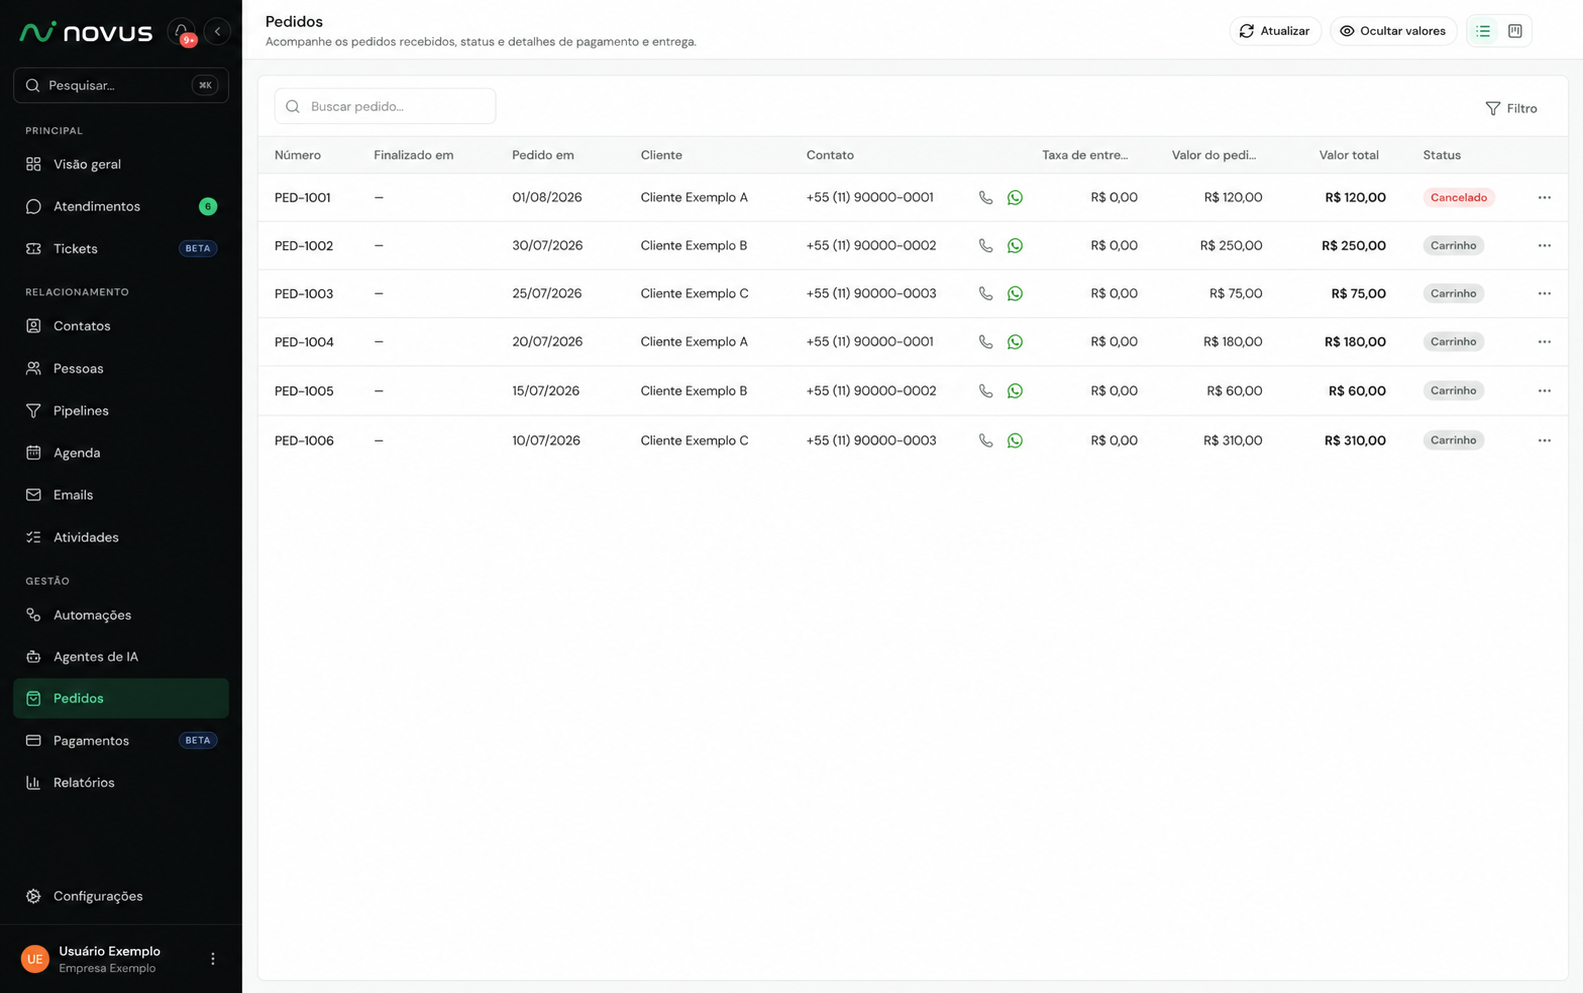Viewport: 1583px width, 993px height.
Task: Open the Pagamentos section
Action: [121, 741]
